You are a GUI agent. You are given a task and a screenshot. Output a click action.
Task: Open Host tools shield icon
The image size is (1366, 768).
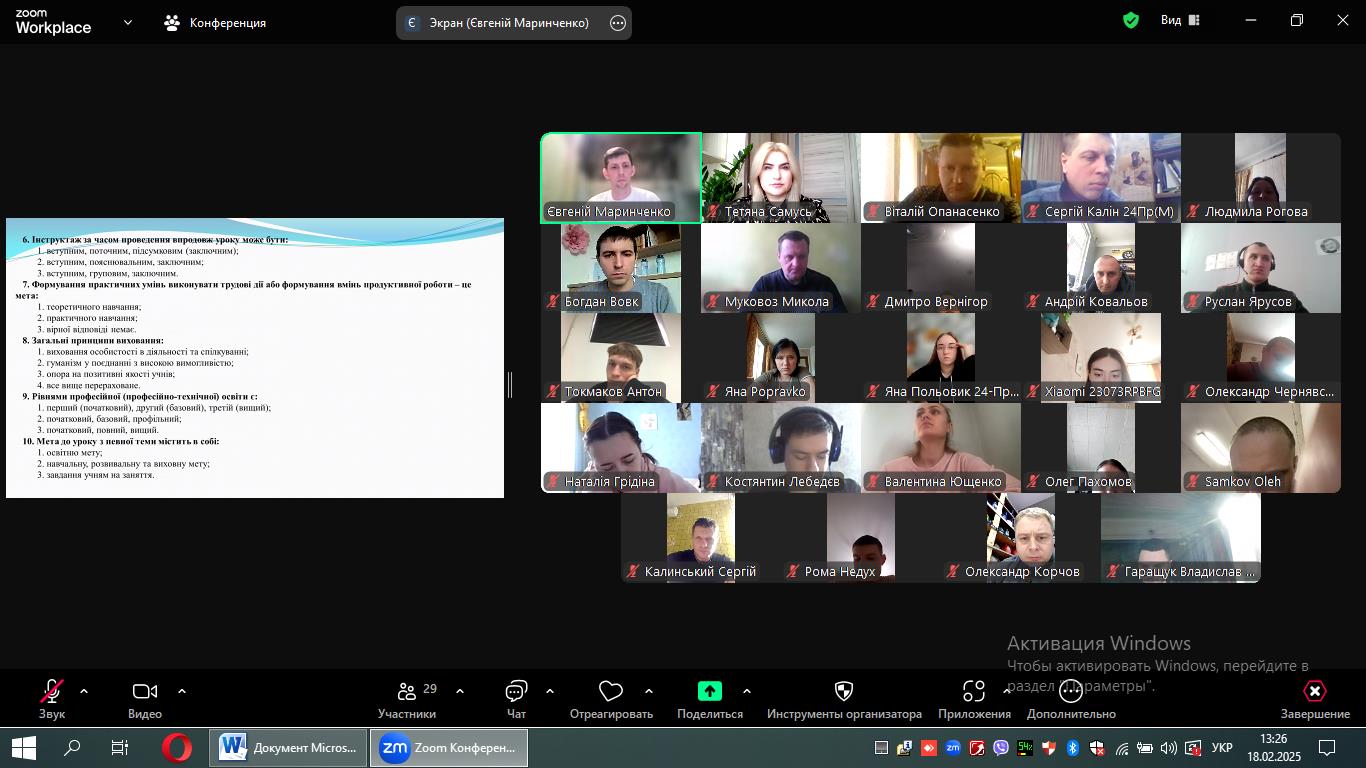pos(844,691)
